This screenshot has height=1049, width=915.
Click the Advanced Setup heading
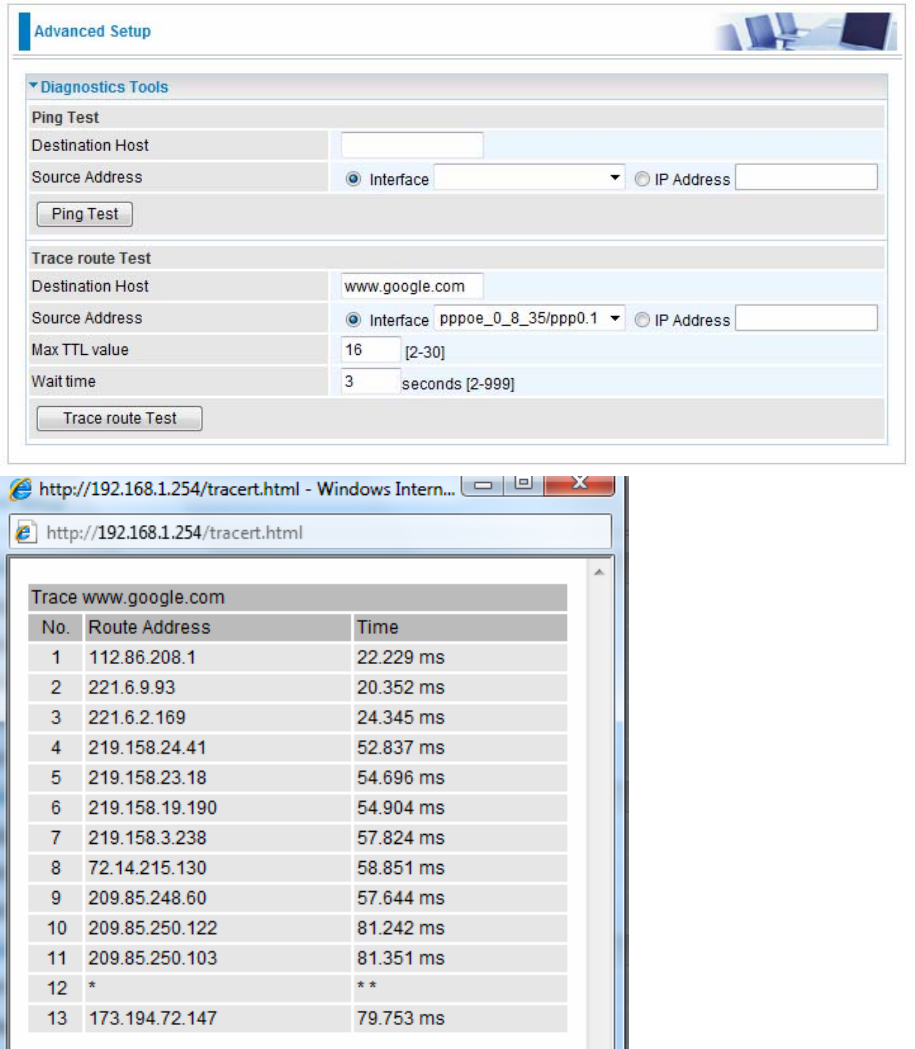pos(92,31)
